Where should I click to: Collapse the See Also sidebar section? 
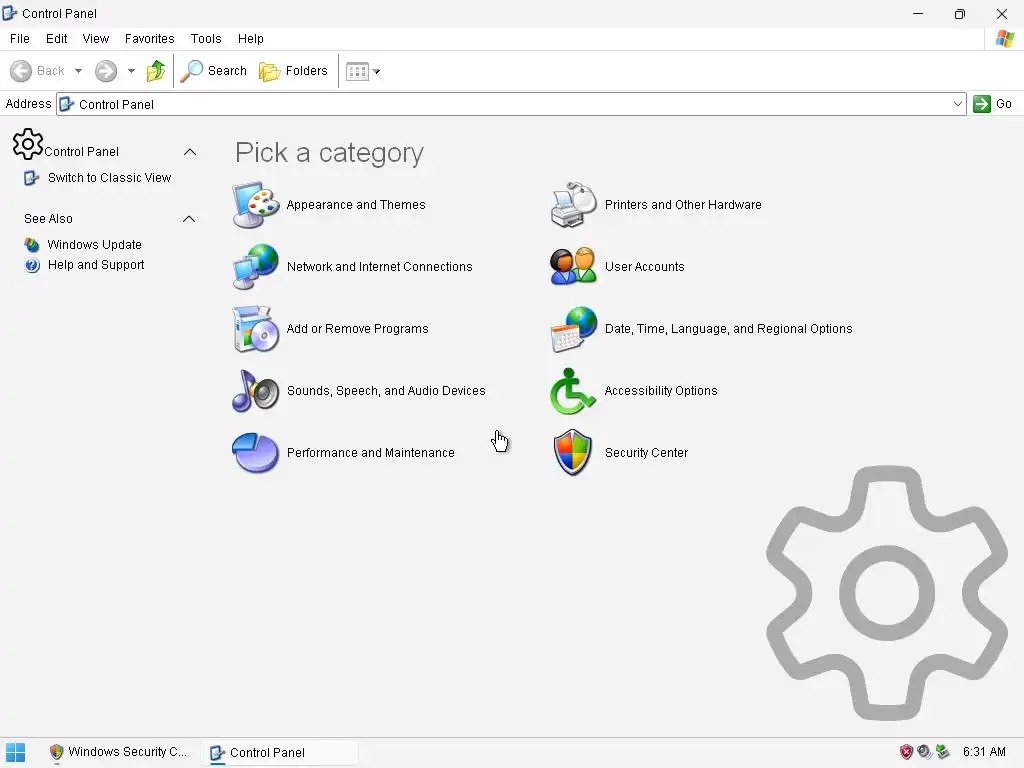(x=189, y=219)
